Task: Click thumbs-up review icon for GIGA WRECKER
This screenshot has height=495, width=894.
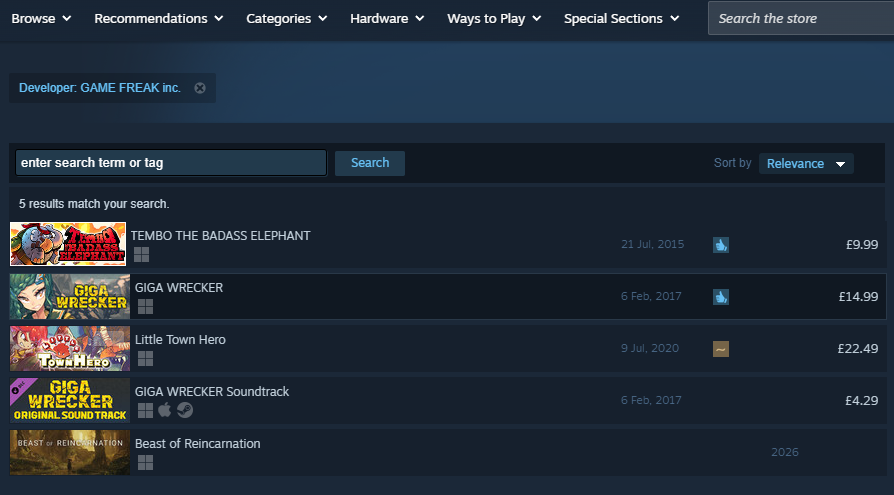Action: pyautogui.click(x=721, y=297)
